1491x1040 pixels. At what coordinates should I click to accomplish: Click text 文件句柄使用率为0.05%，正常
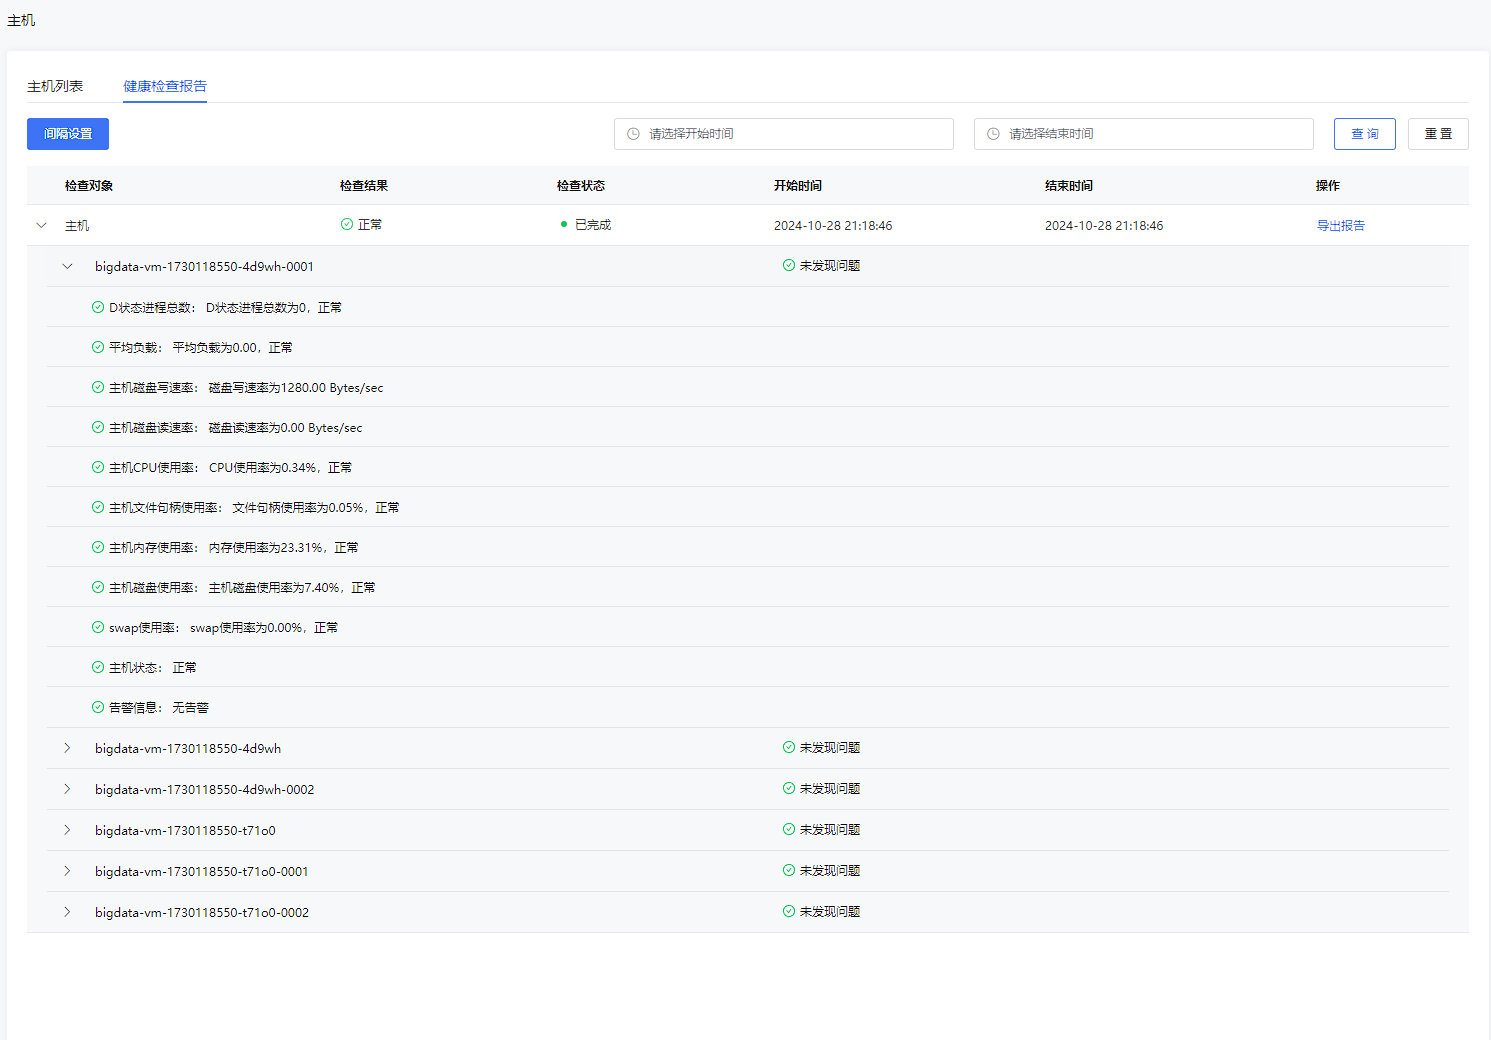point(316,508)
